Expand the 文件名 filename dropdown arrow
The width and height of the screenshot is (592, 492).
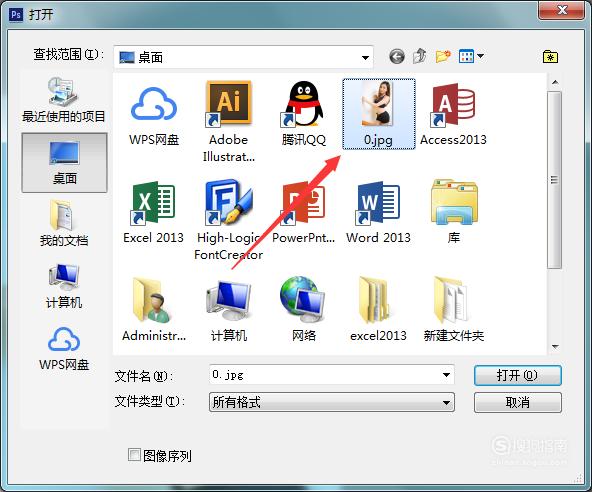pyautogui.click(x=446, y=375)
